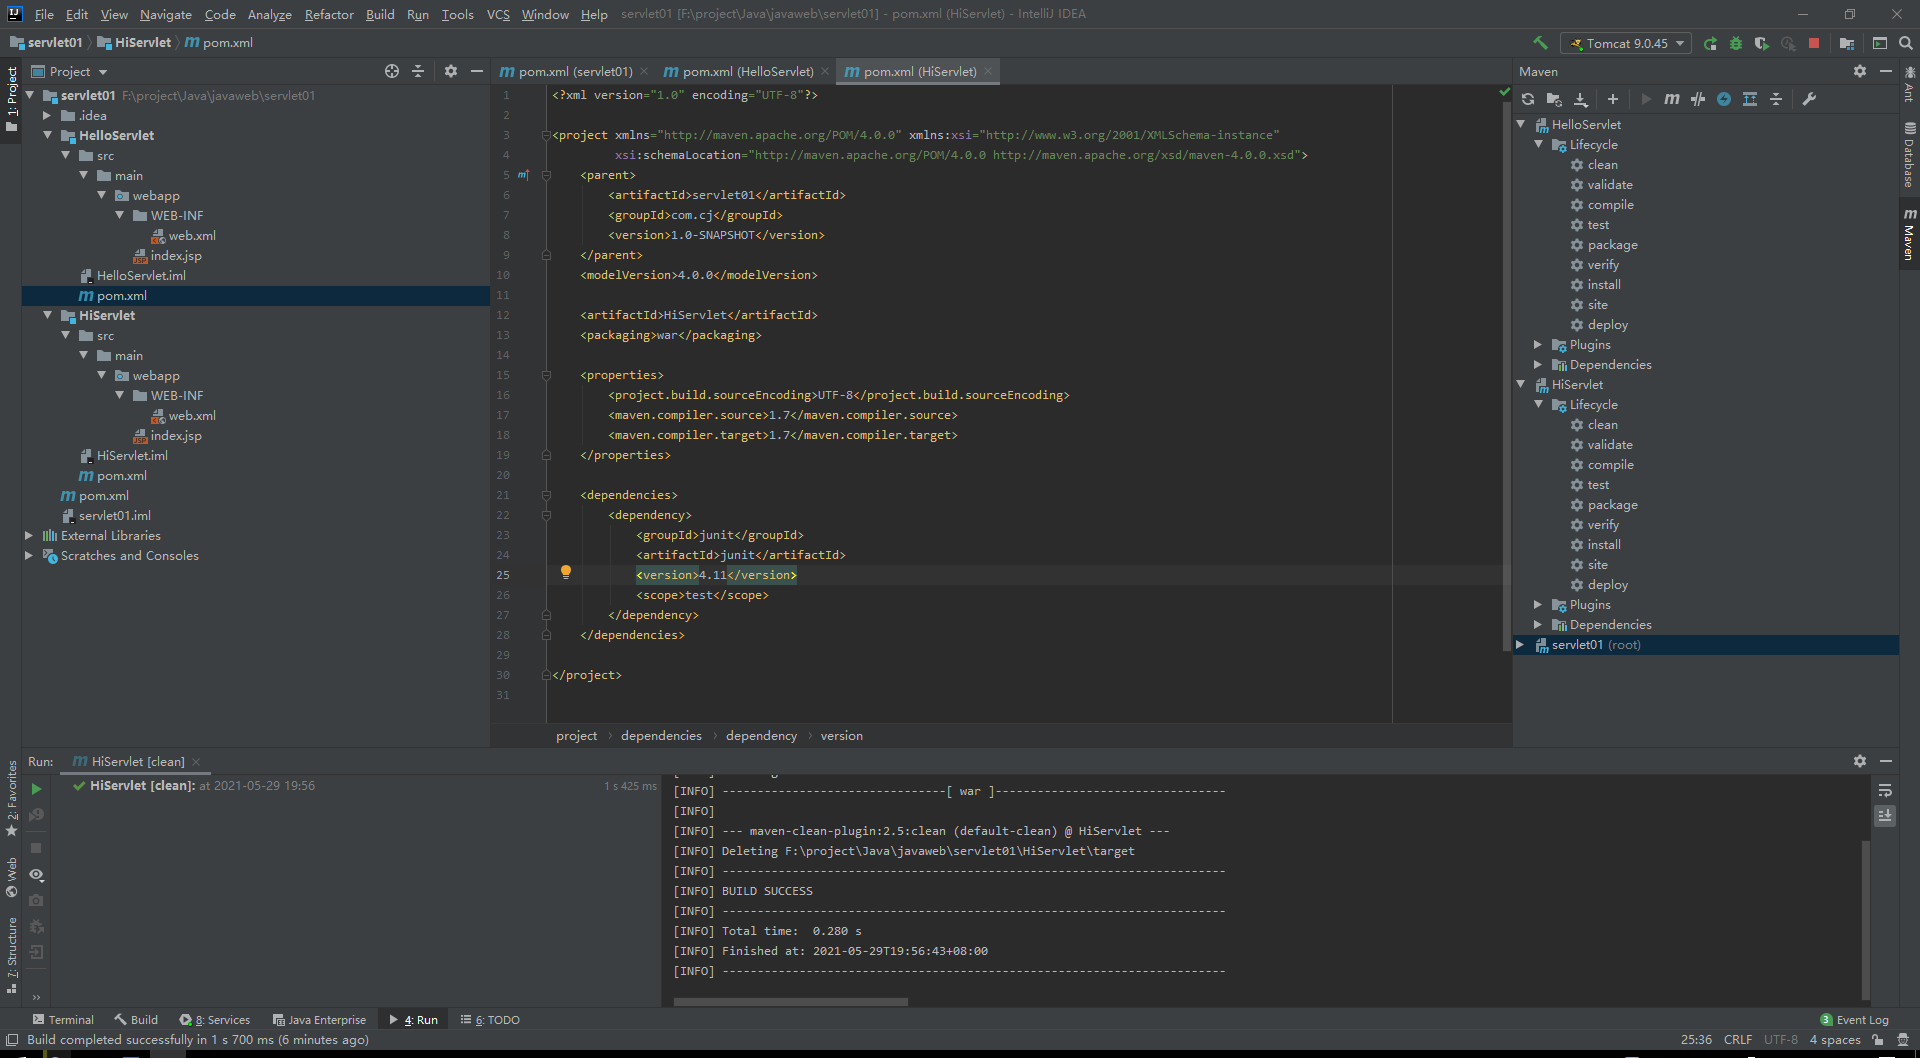Open the Refactor menu
The image size is (1920, 1058).
tap(329, 14)
